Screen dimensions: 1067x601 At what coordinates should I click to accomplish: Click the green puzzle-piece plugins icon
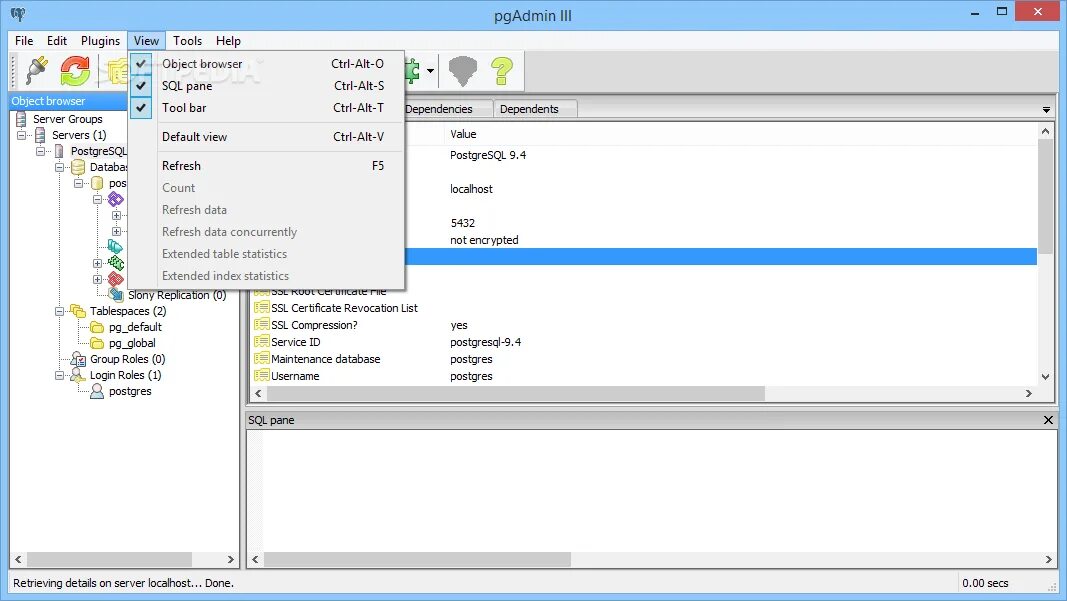point(412,70)
